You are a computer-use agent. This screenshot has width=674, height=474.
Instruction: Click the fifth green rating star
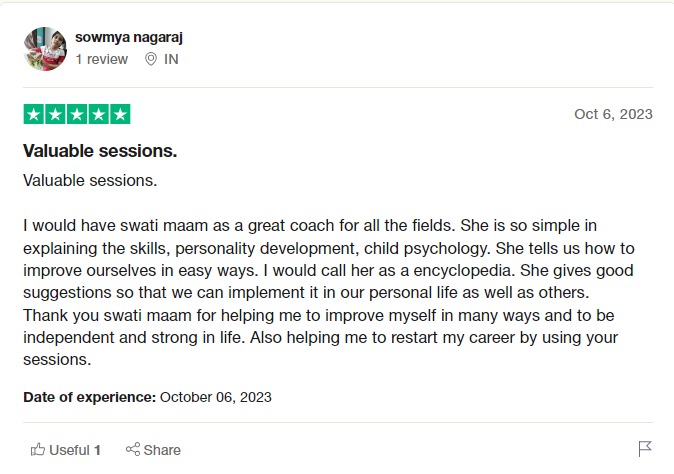click(120, 114)
